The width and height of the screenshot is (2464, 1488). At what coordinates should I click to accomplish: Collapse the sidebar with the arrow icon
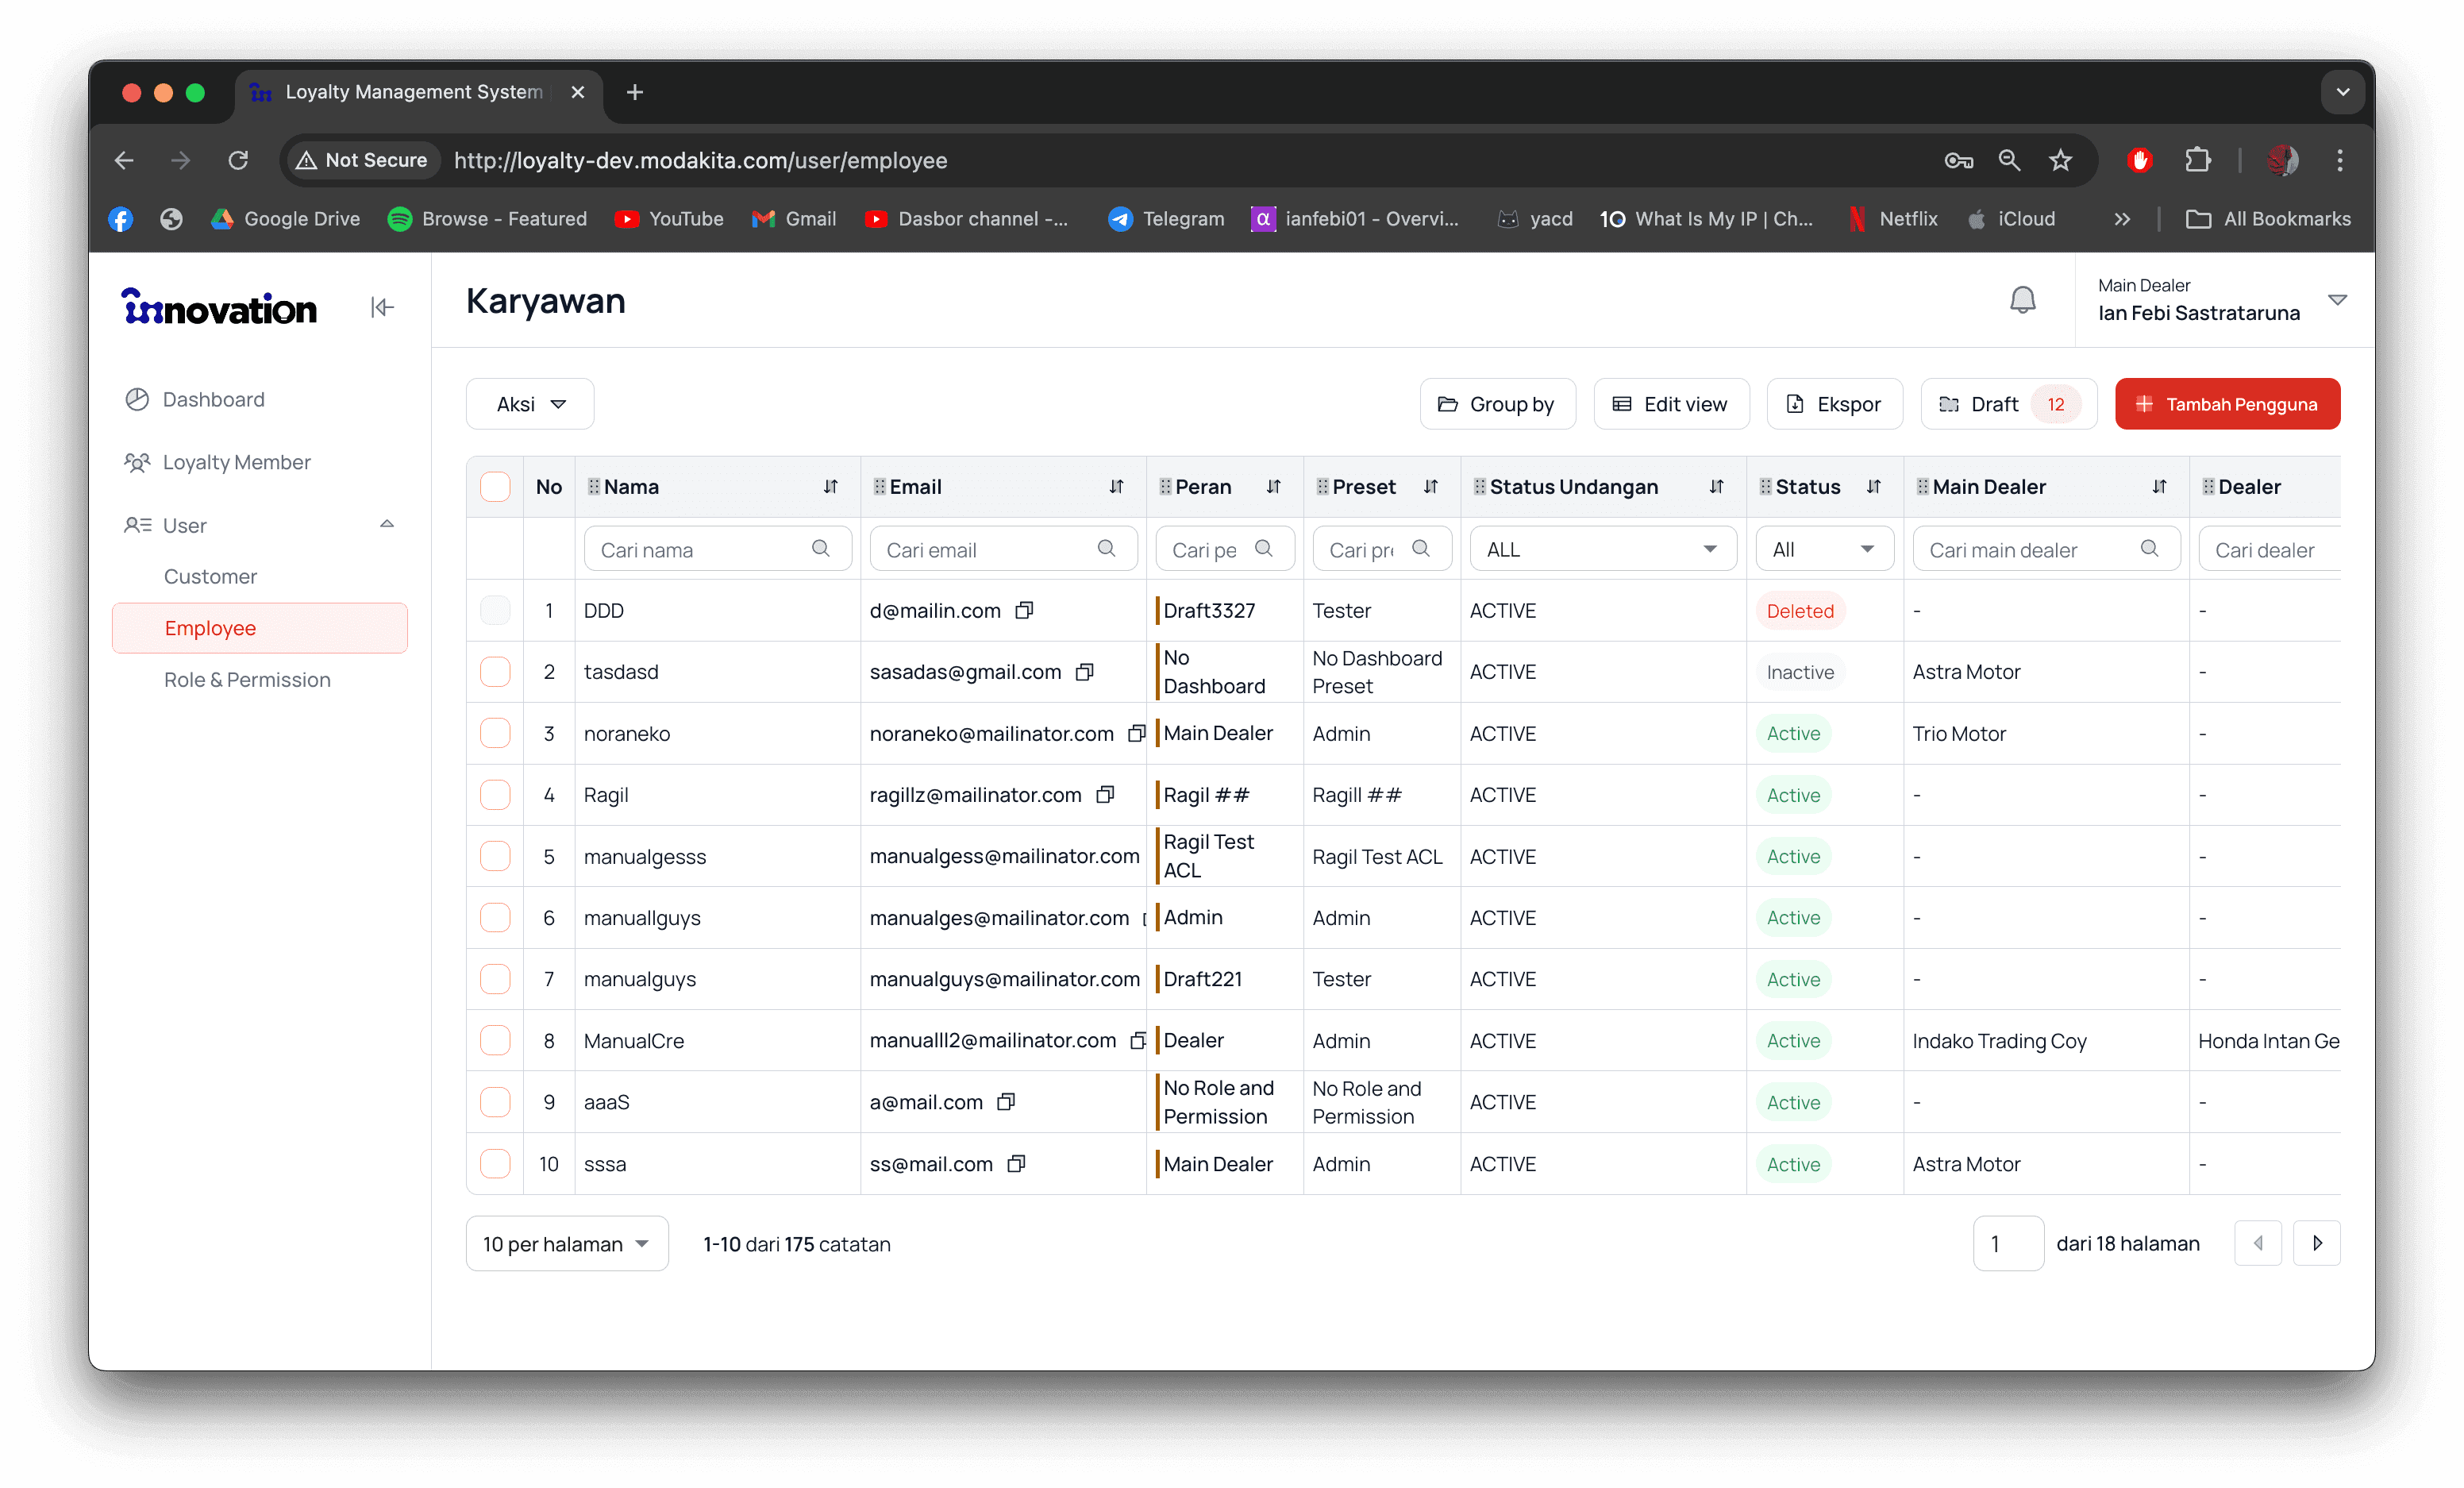[382, 307]
